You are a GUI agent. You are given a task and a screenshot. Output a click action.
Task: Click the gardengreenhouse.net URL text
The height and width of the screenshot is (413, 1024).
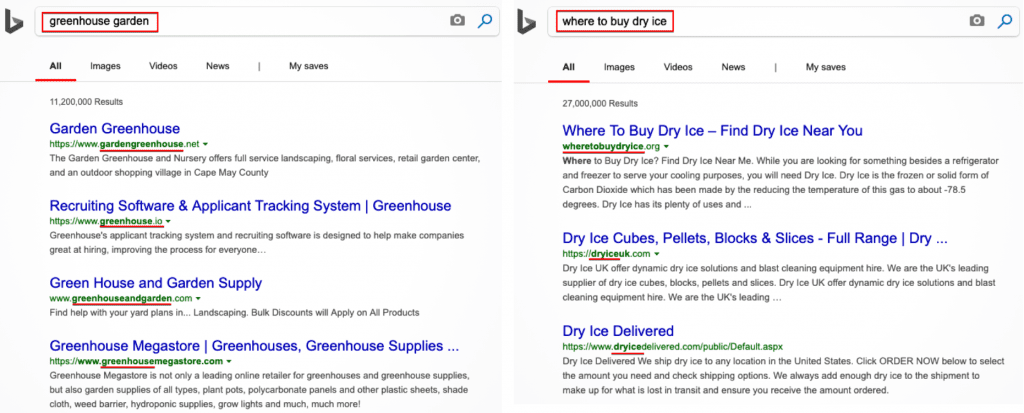[x=124, y=144]
